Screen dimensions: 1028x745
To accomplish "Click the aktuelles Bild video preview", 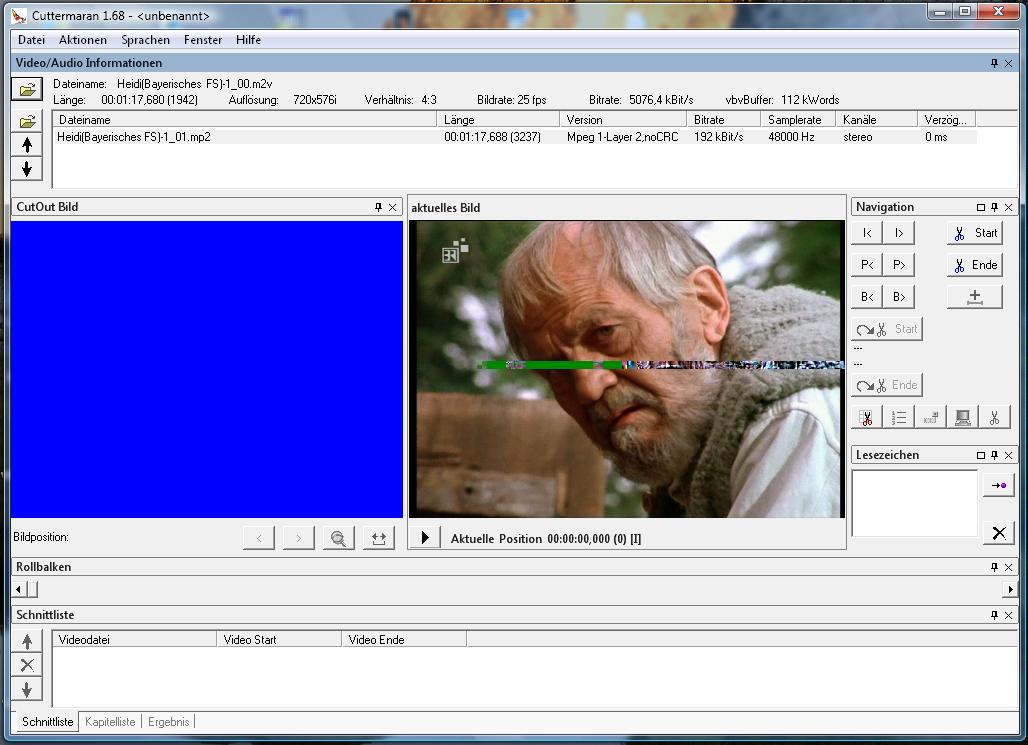I will (627, 369).
